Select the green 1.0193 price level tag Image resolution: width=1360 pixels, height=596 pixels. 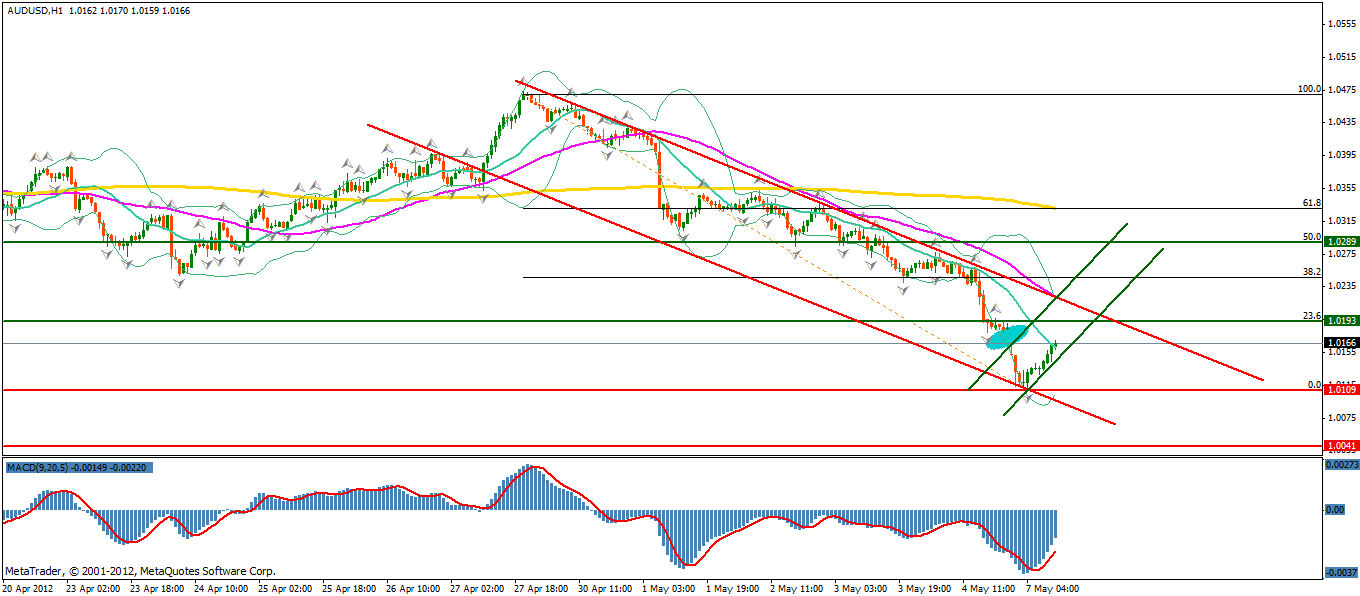[1339, 321]
